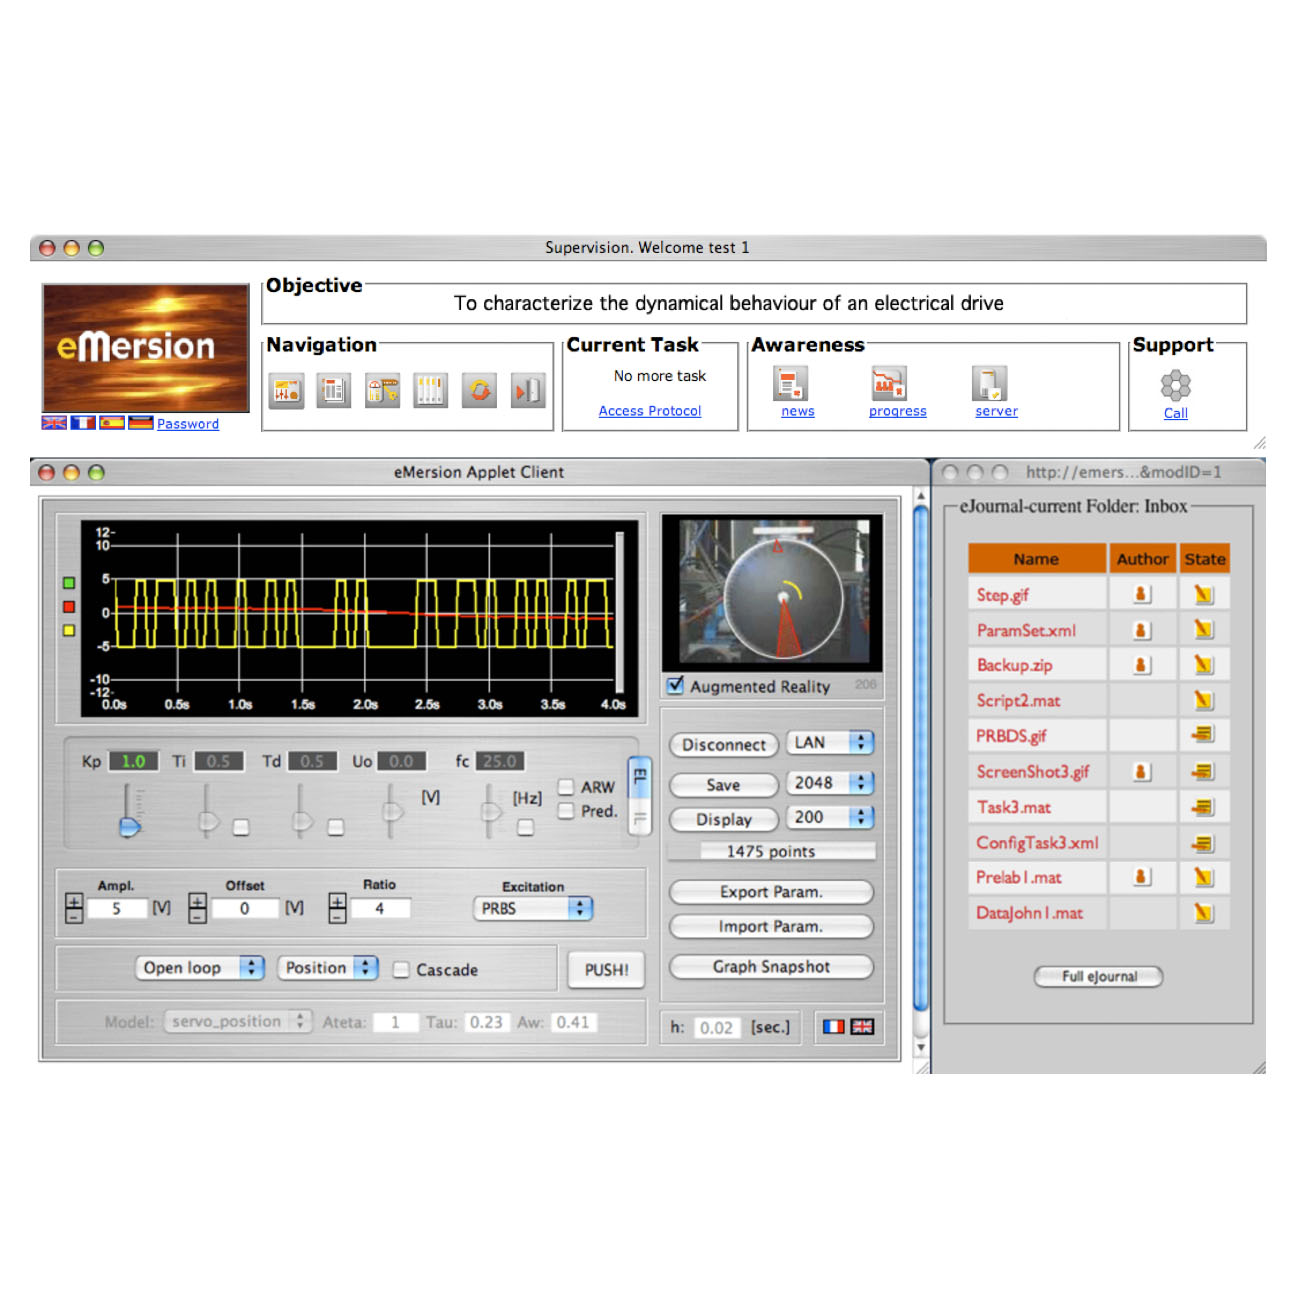Screen dimensions: 1300x1300
Task: Click the first Navigation toolbar icon
Action: [287, 391]
